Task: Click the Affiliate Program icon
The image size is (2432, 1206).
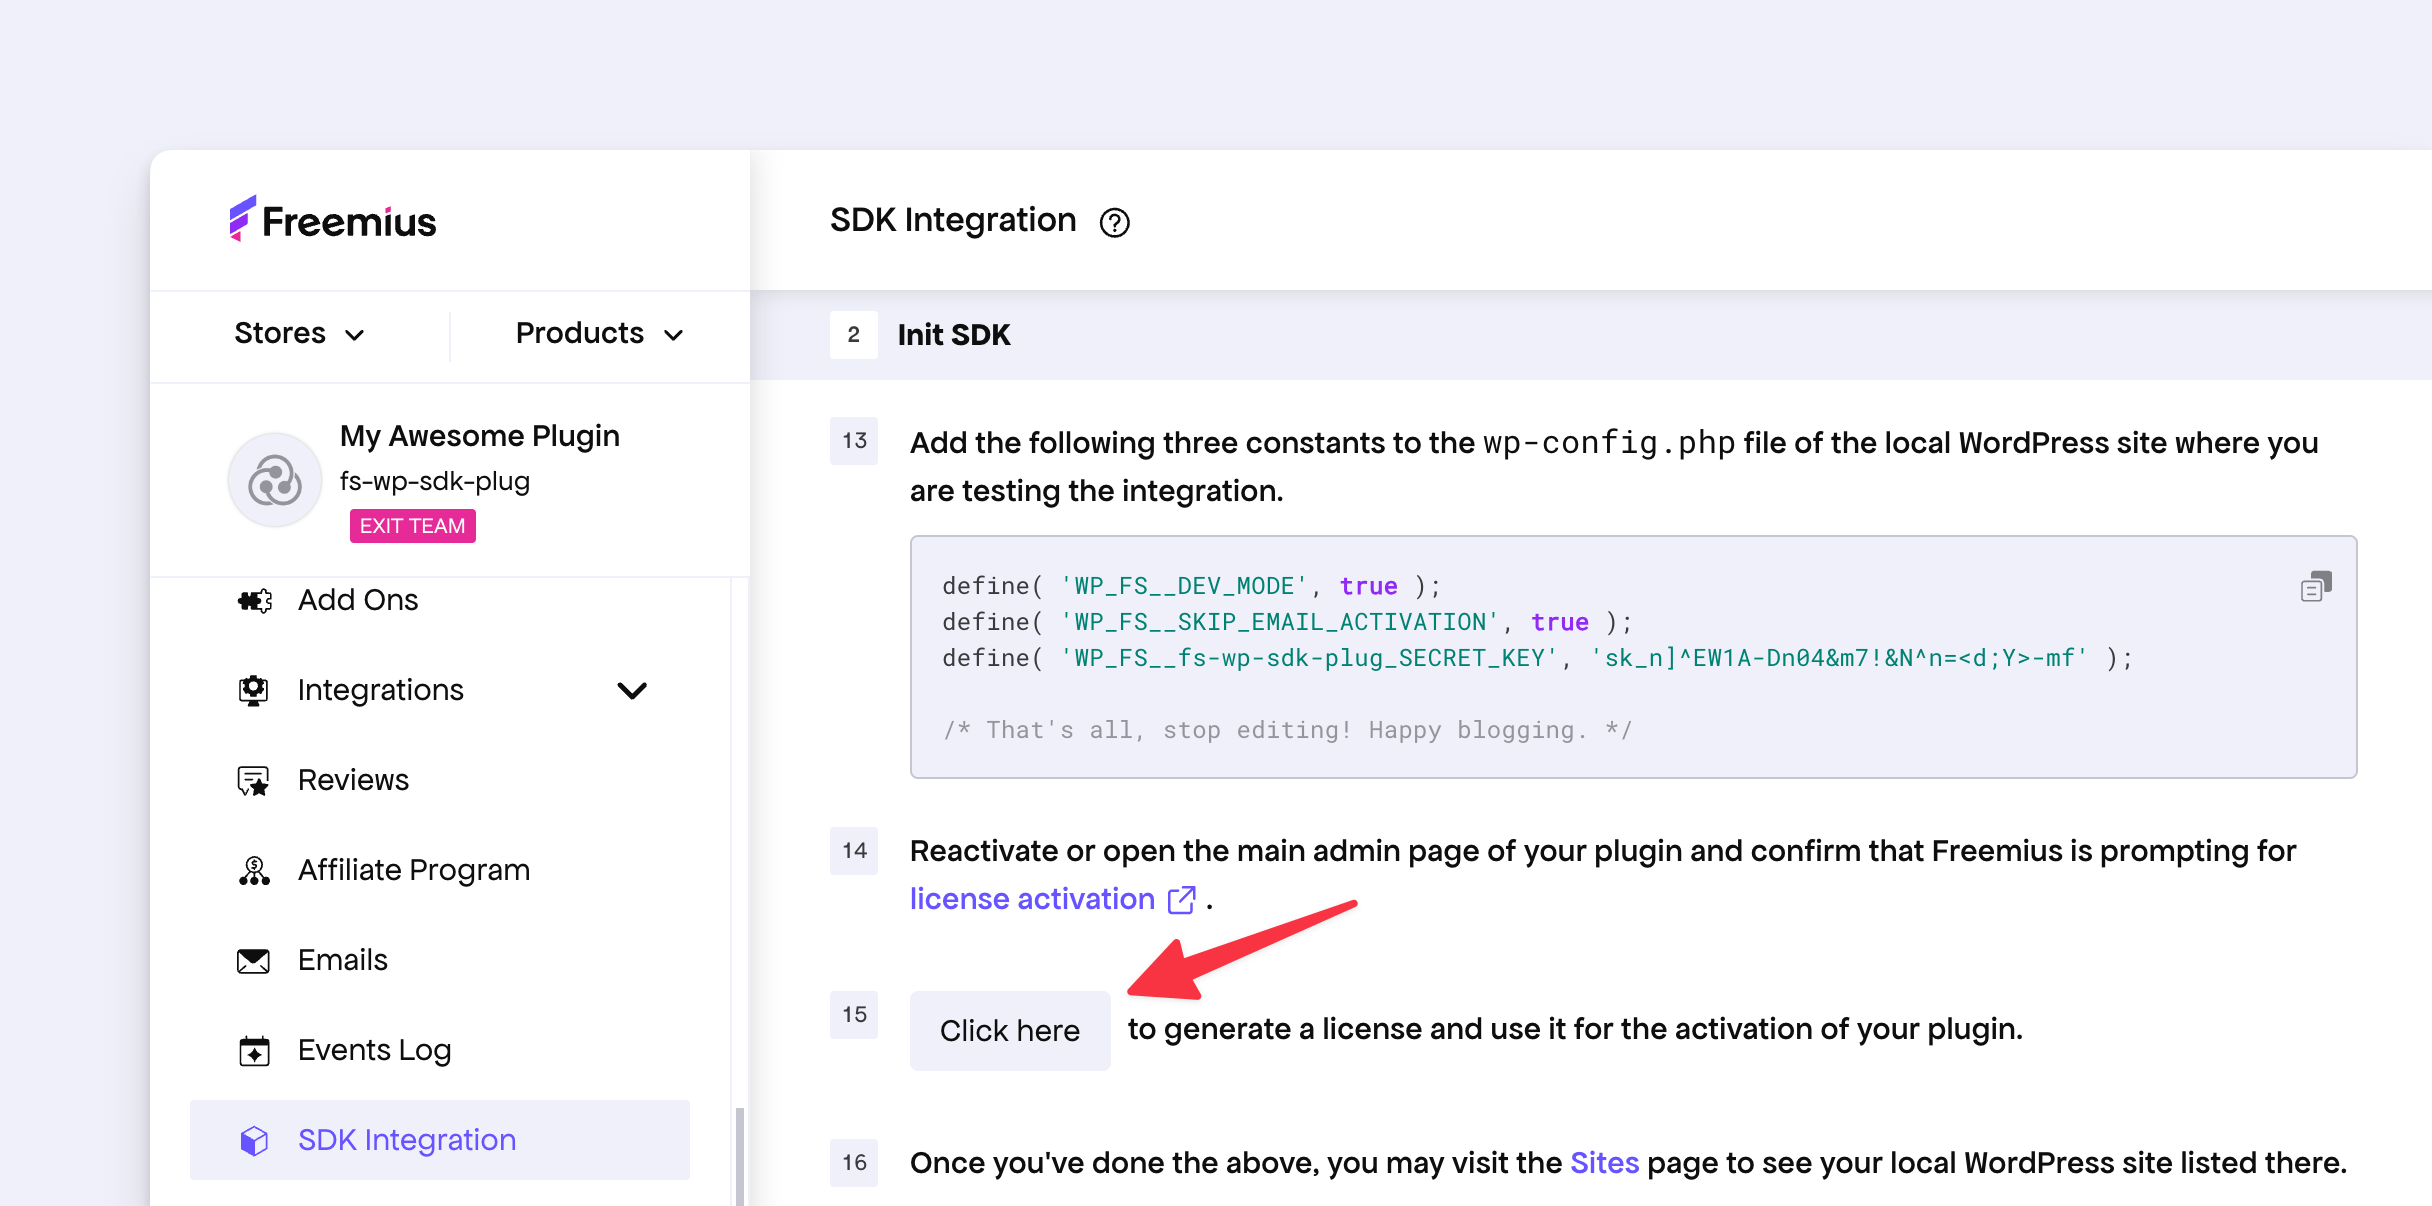Action: tap(254, 871)
